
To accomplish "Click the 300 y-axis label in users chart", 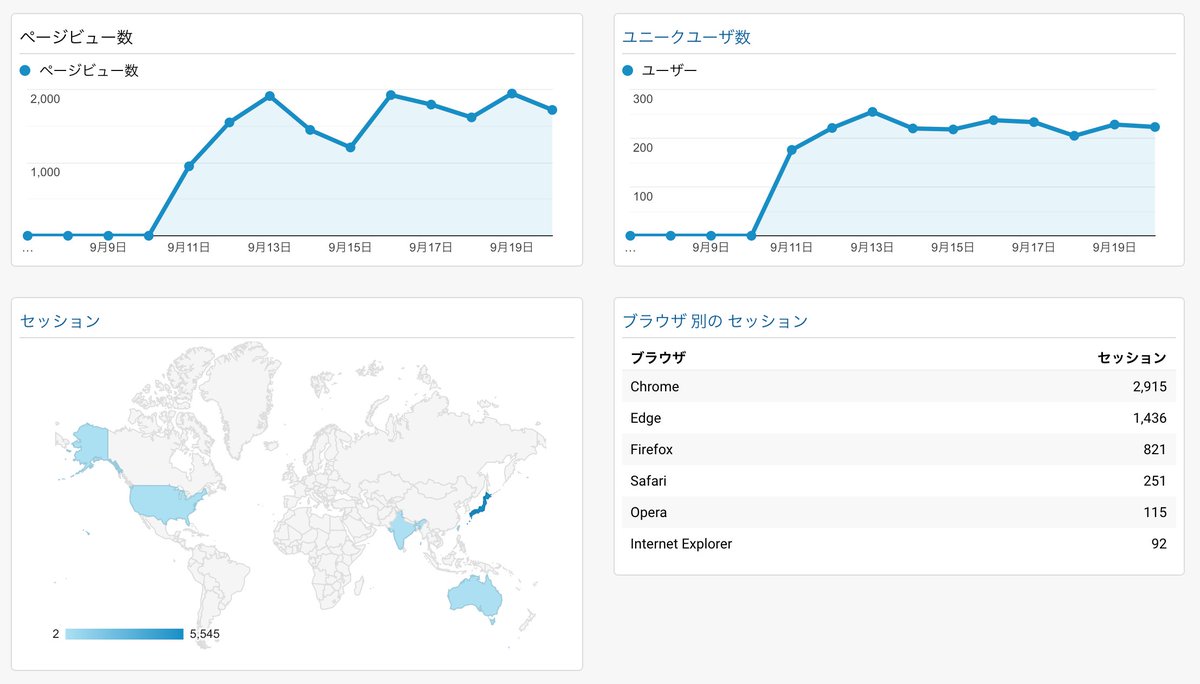I will coord(642,99).
